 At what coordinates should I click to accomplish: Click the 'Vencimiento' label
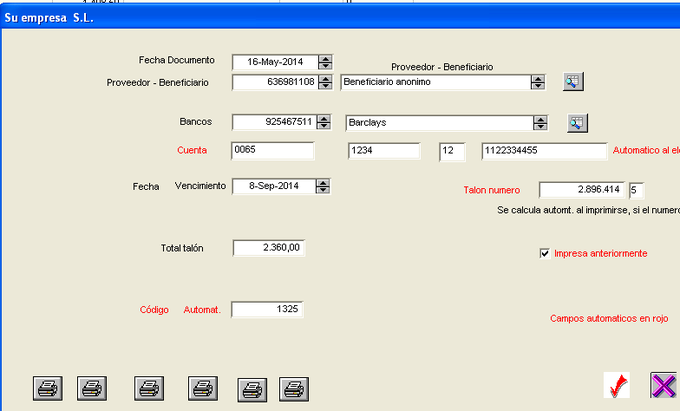click(x=200, y=186)
